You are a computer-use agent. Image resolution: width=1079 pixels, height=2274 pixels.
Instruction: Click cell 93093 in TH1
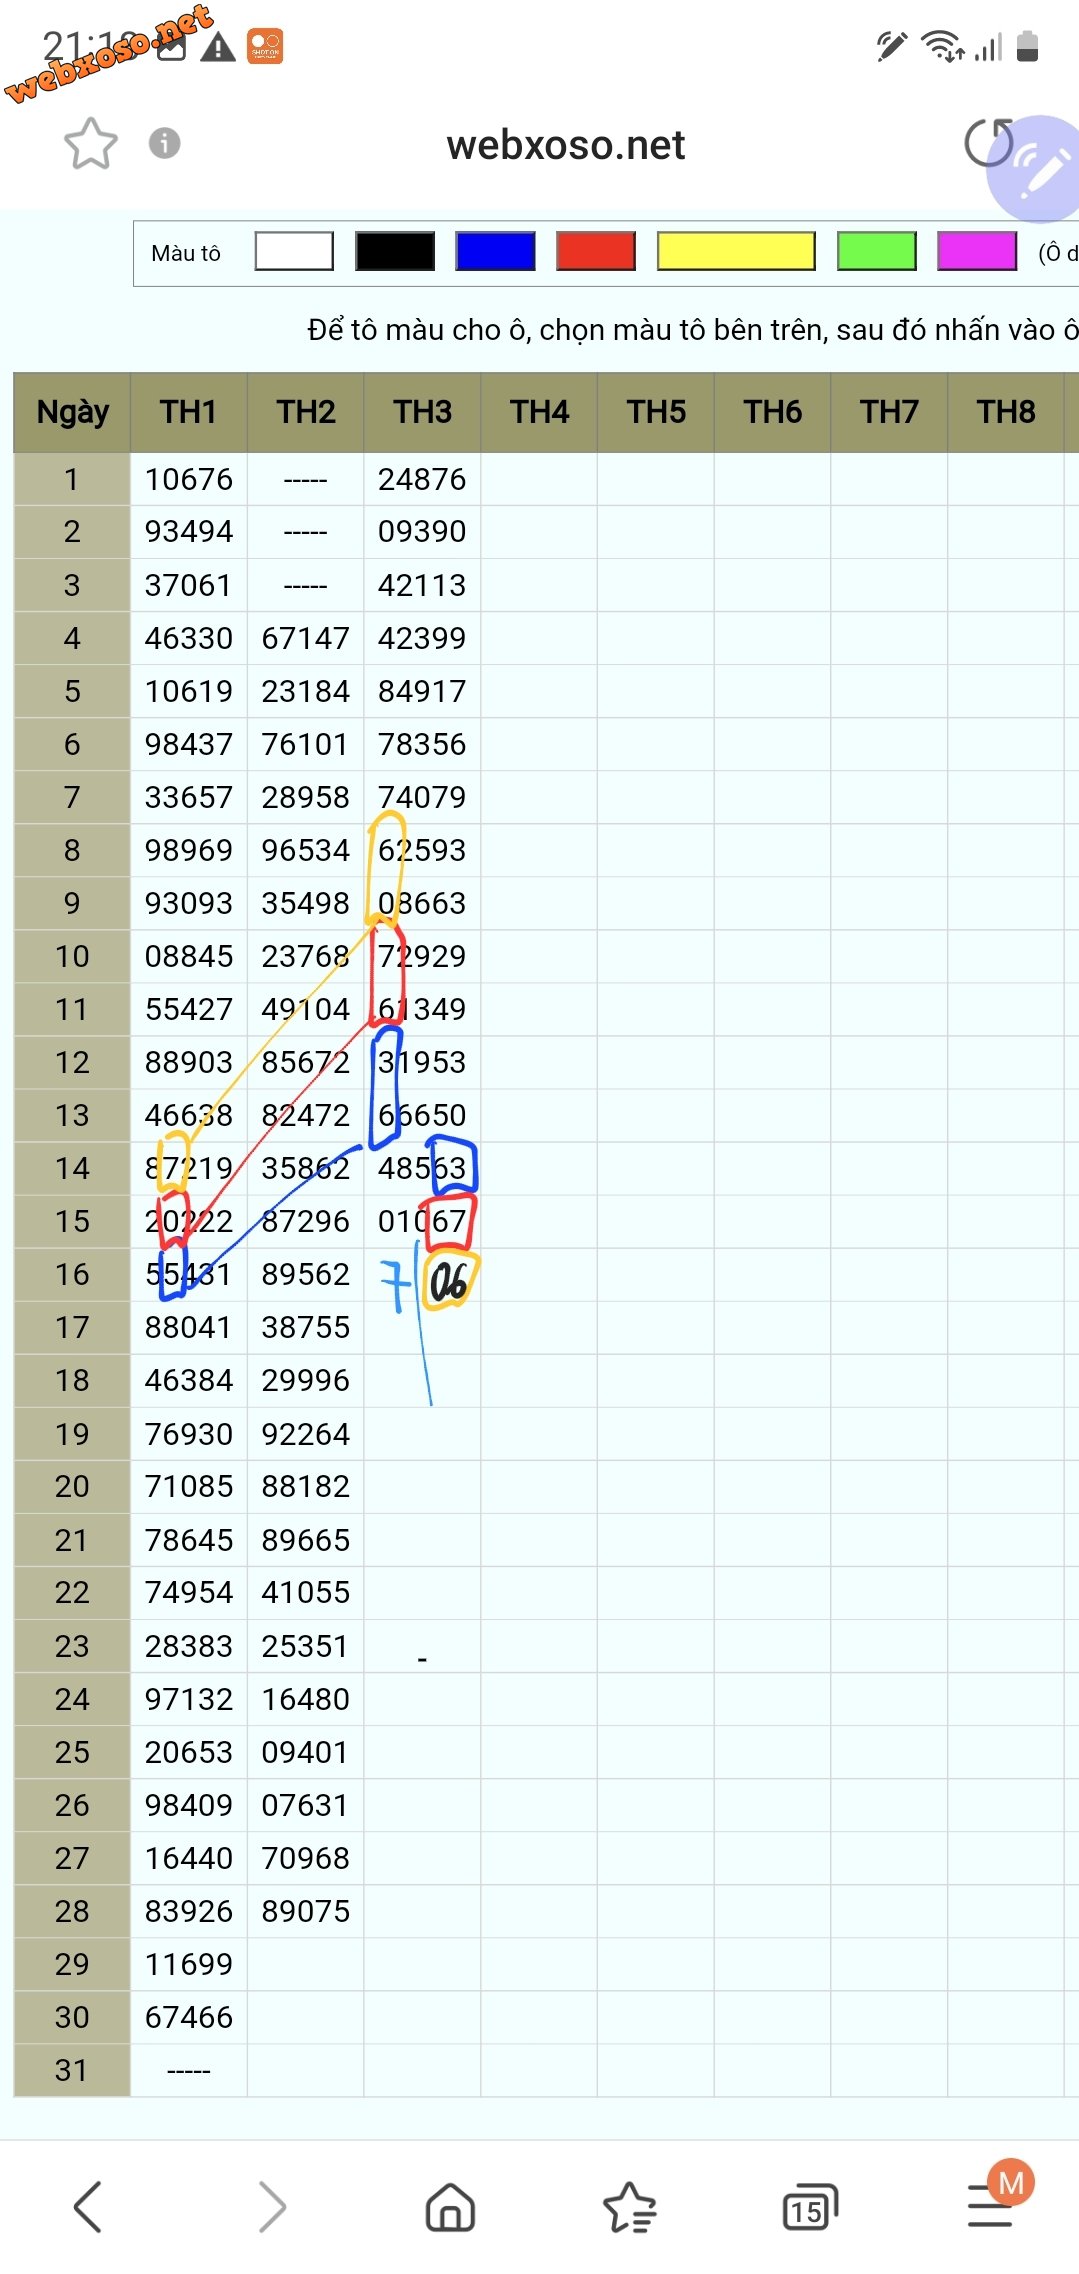click(189, 903)
